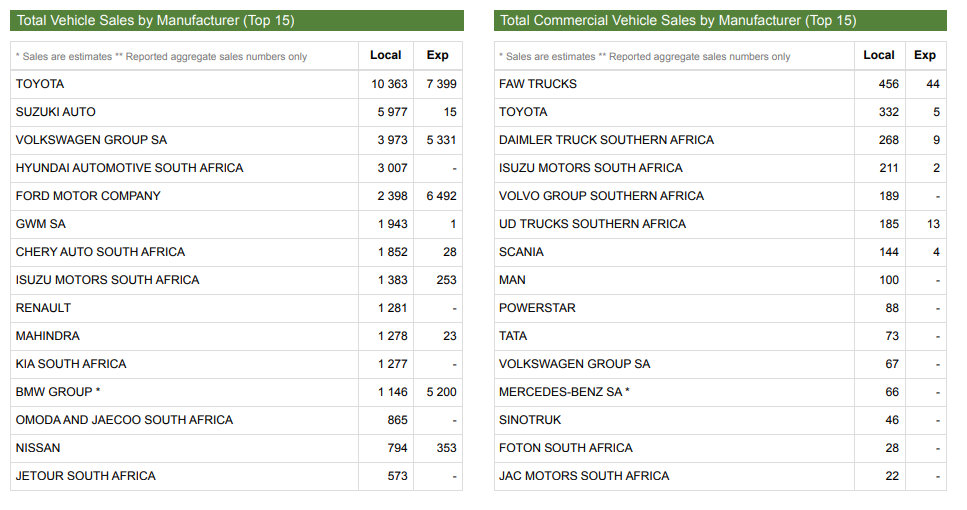967x510 pixels.
Task: Click KIA SOUTH AFRICA name
Action: point(71,364)
